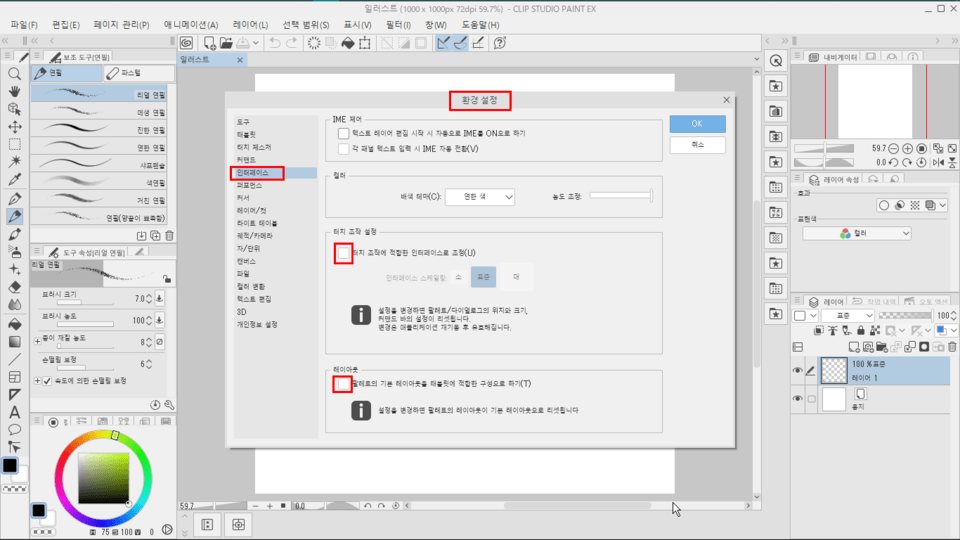The image size is (960, 540).
Task: Open the 편집(E) menu
Action: 66,25
